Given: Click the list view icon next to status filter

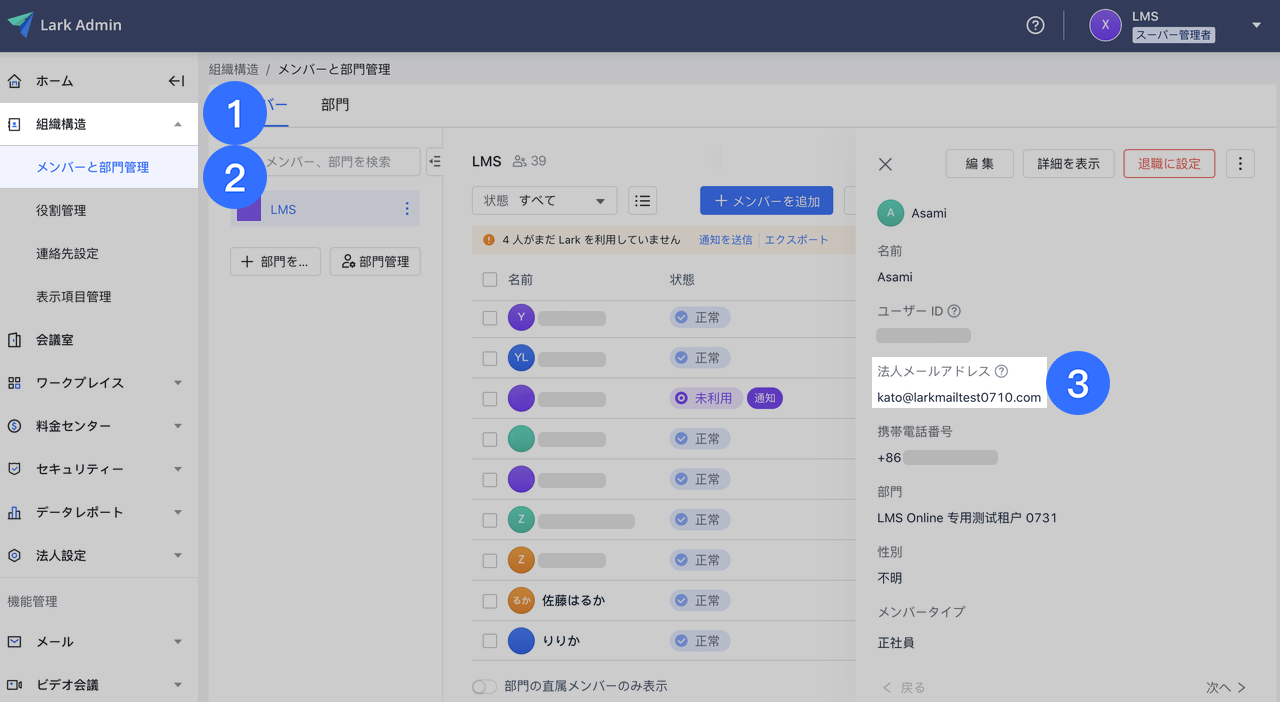Looking at the screenshot, I should tap(642, 201).
